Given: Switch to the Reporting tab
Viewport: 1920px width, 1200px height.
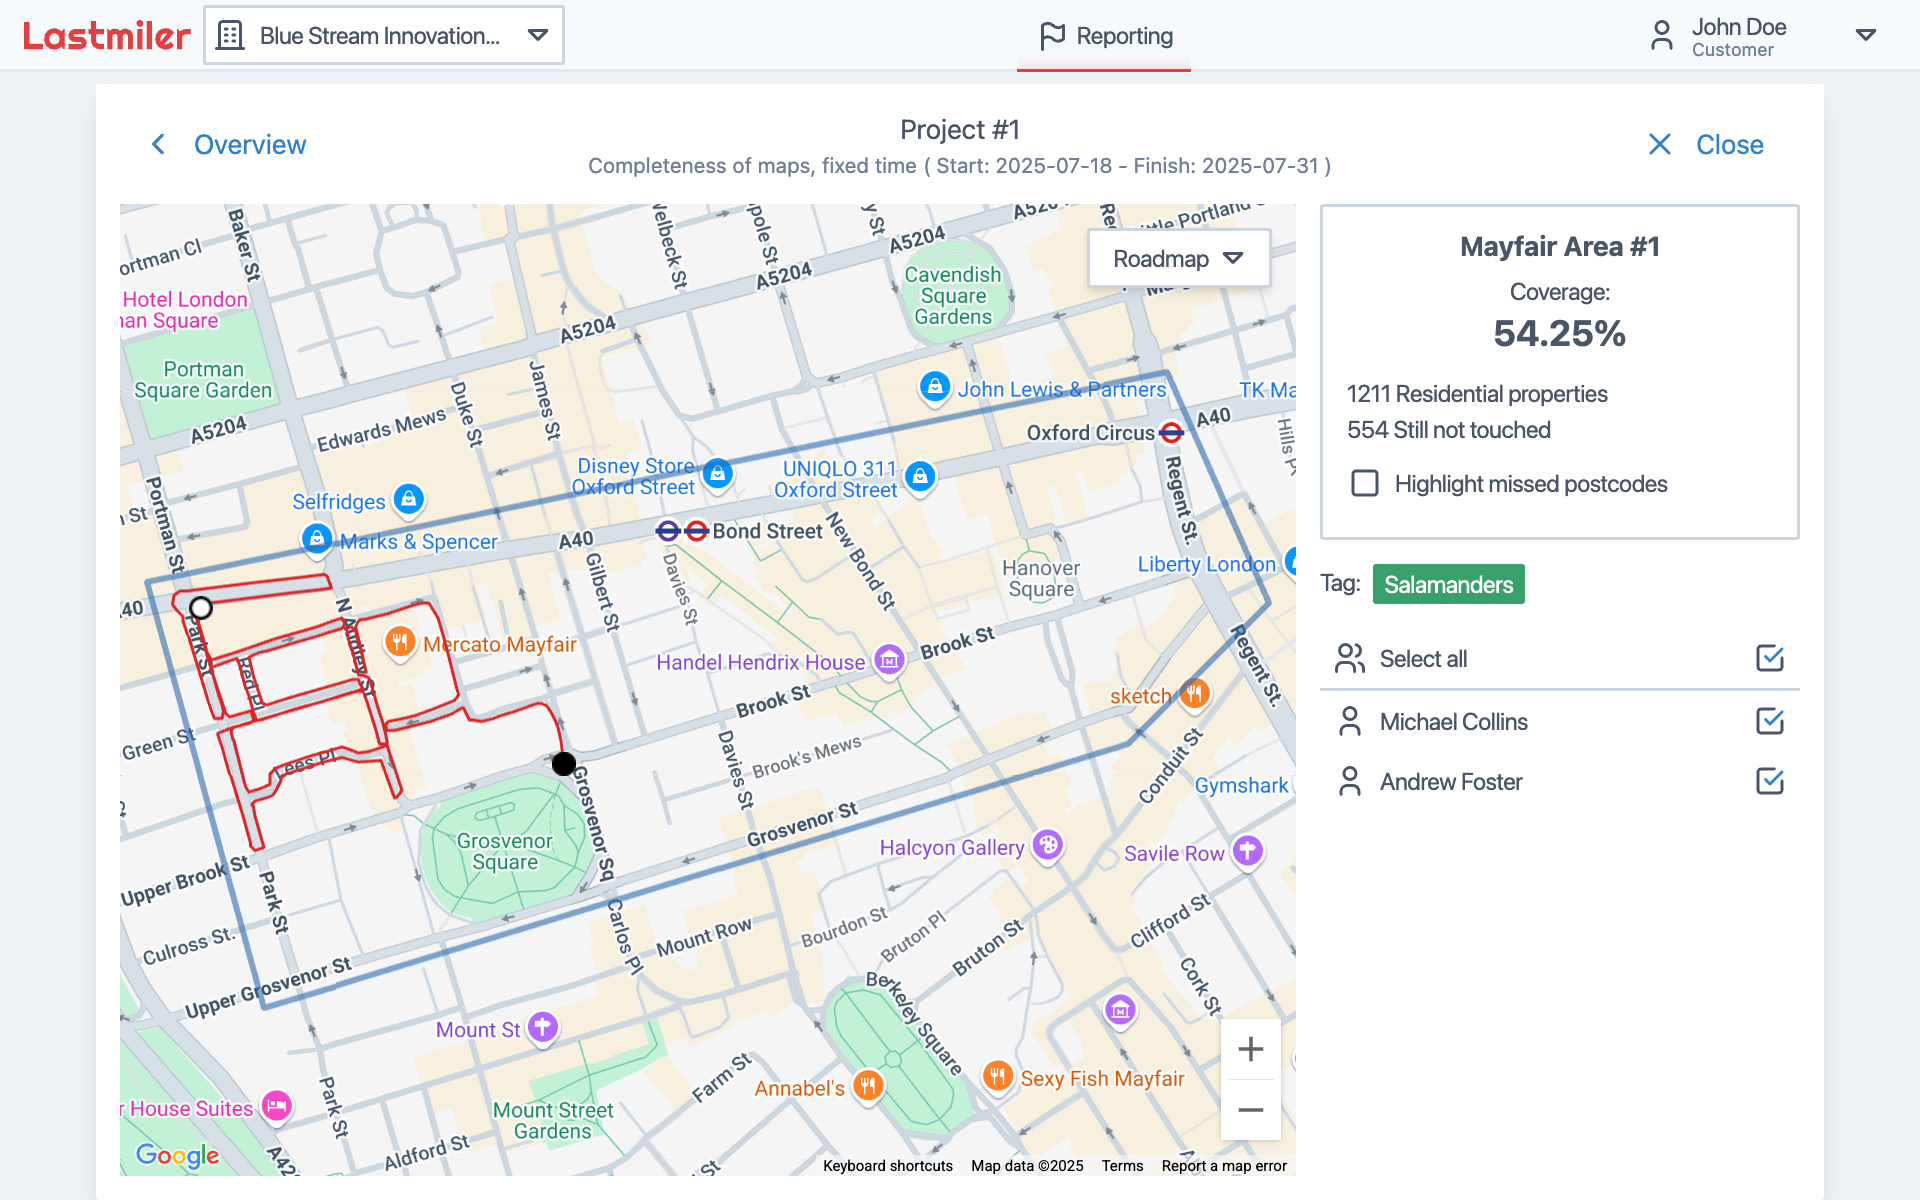Looking at the screenshot, I should tap(1104, 36).
